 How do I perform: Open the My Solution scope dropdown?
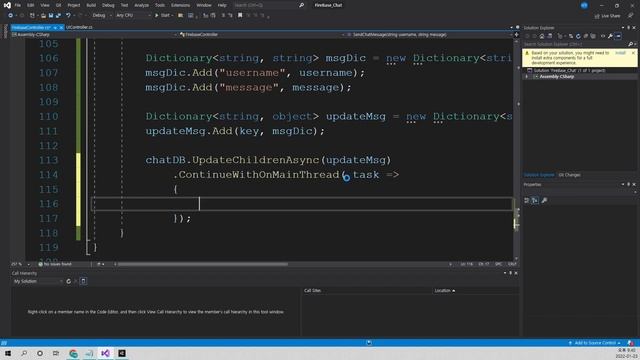coord(38,281)
